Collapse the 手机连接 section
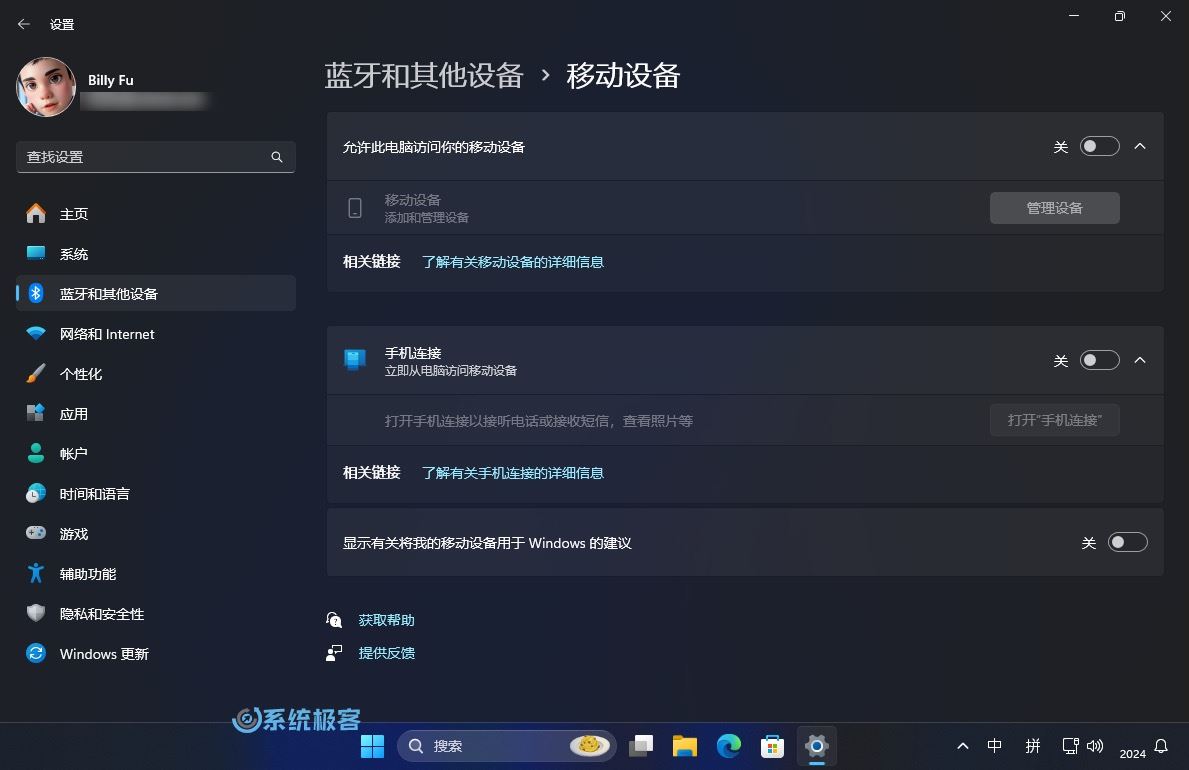Viewport: 1189px width, 770px height. 1140,360
